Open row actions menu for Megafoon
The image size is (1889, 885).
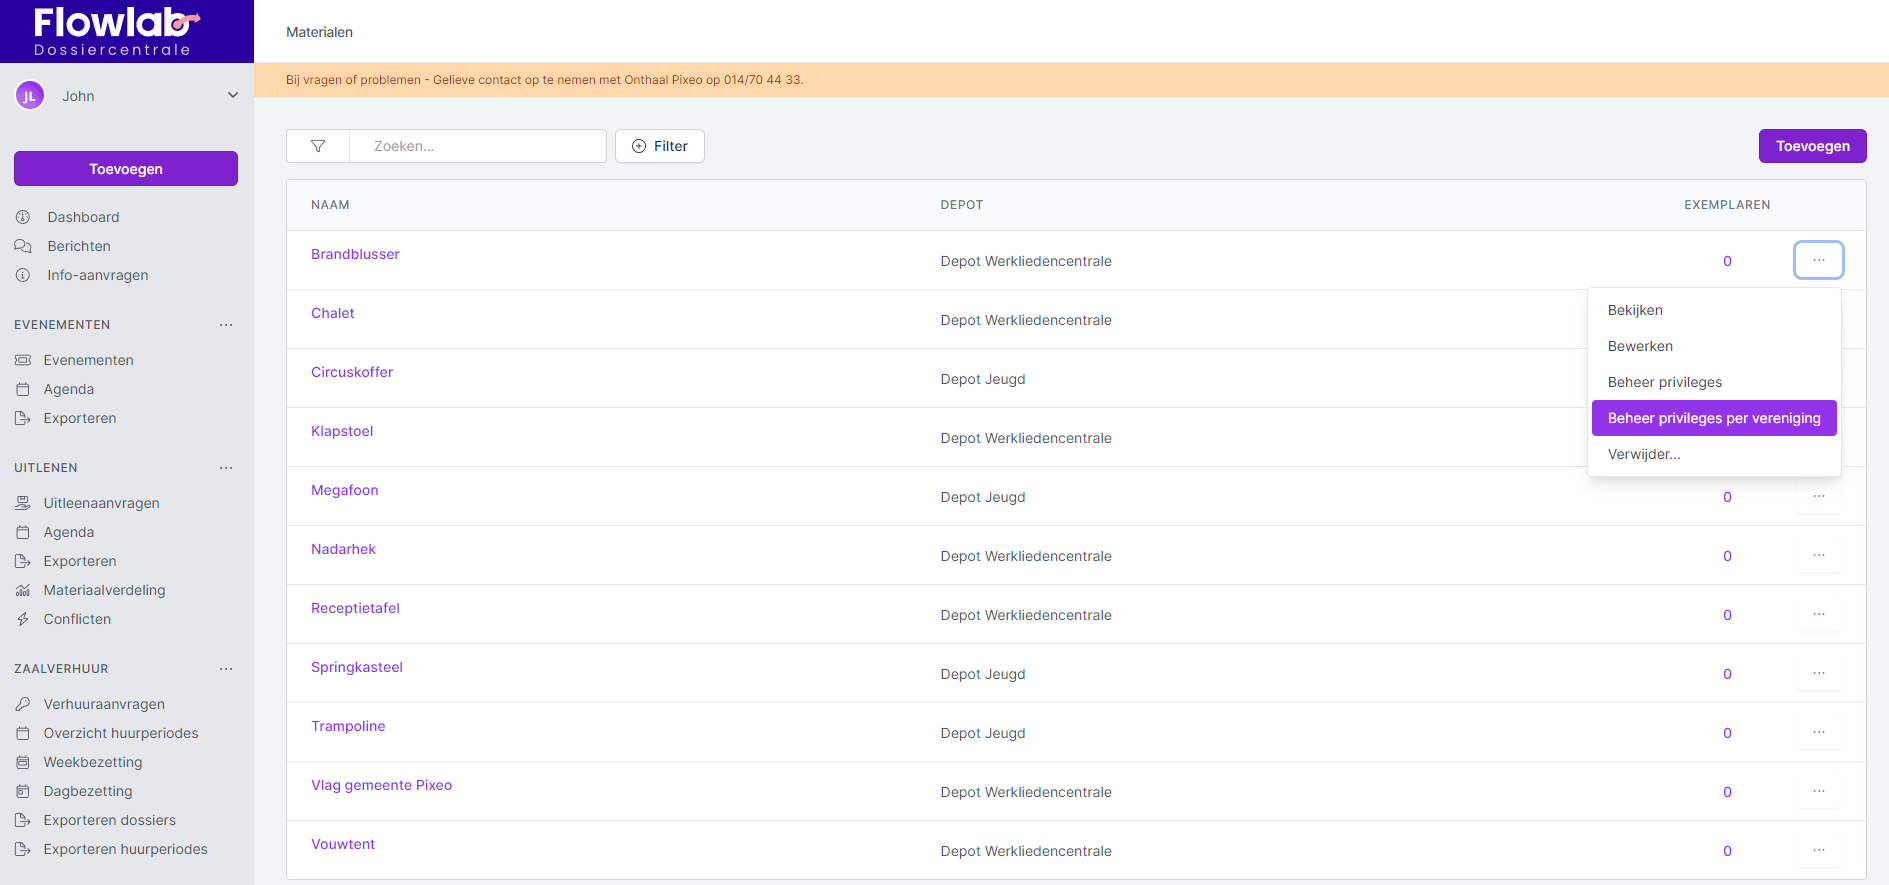(x=1818, y=497)
